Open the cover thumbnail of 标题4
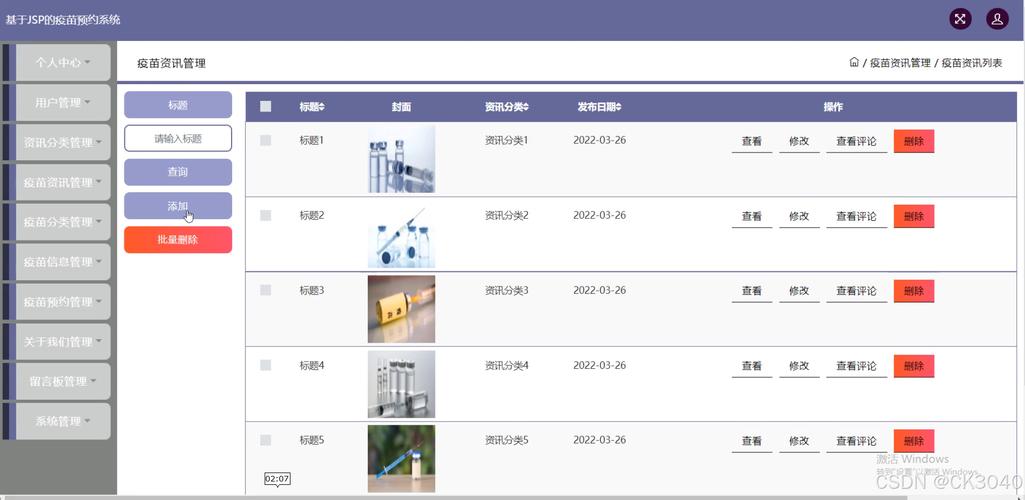 tap(401, 384)
